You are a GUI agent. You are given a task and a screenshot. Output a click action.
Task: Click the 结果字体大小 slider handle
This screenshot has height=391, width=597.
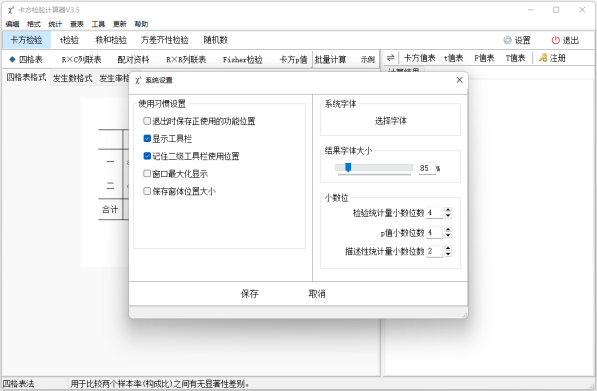tap(348, 168)
